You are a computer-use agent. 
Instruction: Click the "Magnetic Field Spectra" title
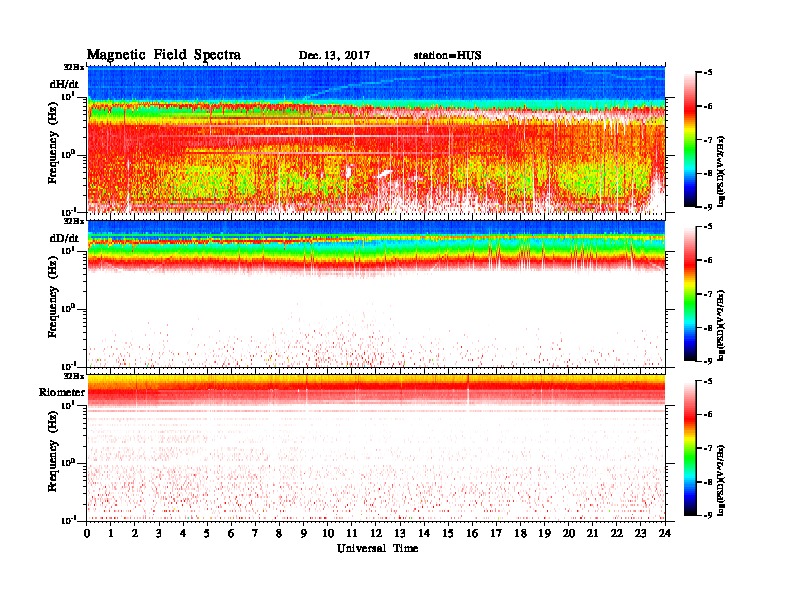(164, 55)
